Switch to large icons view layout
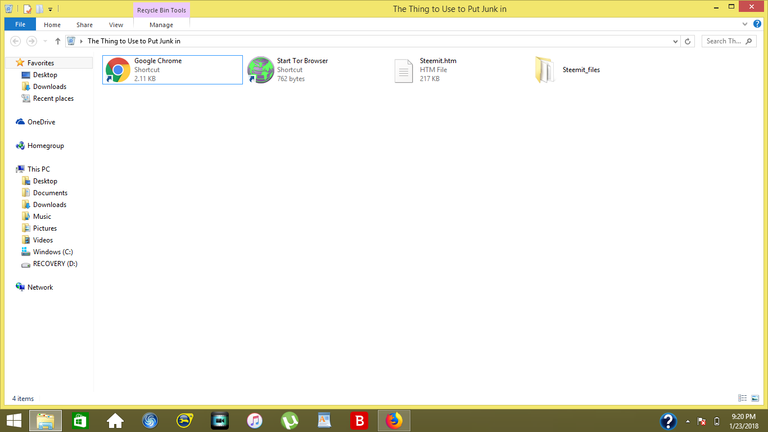768x432 pixels. point(755,398)
